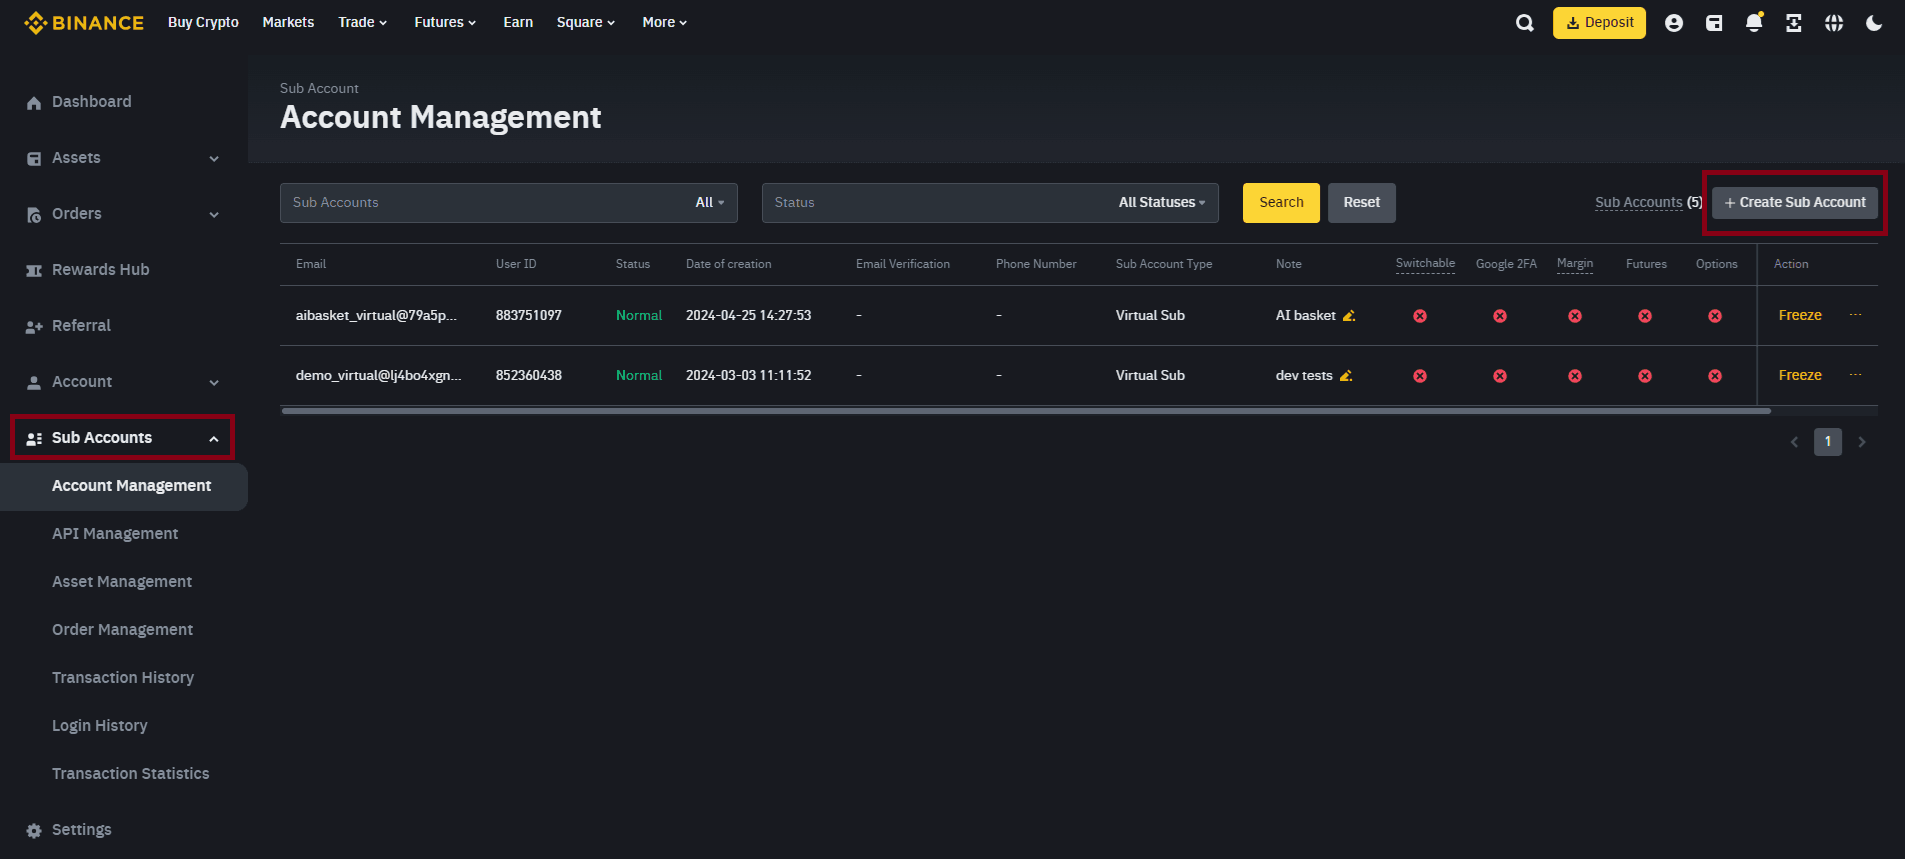
Task: Open more actions ellipsis for aibasket row
Action: tap(1855, 315)
